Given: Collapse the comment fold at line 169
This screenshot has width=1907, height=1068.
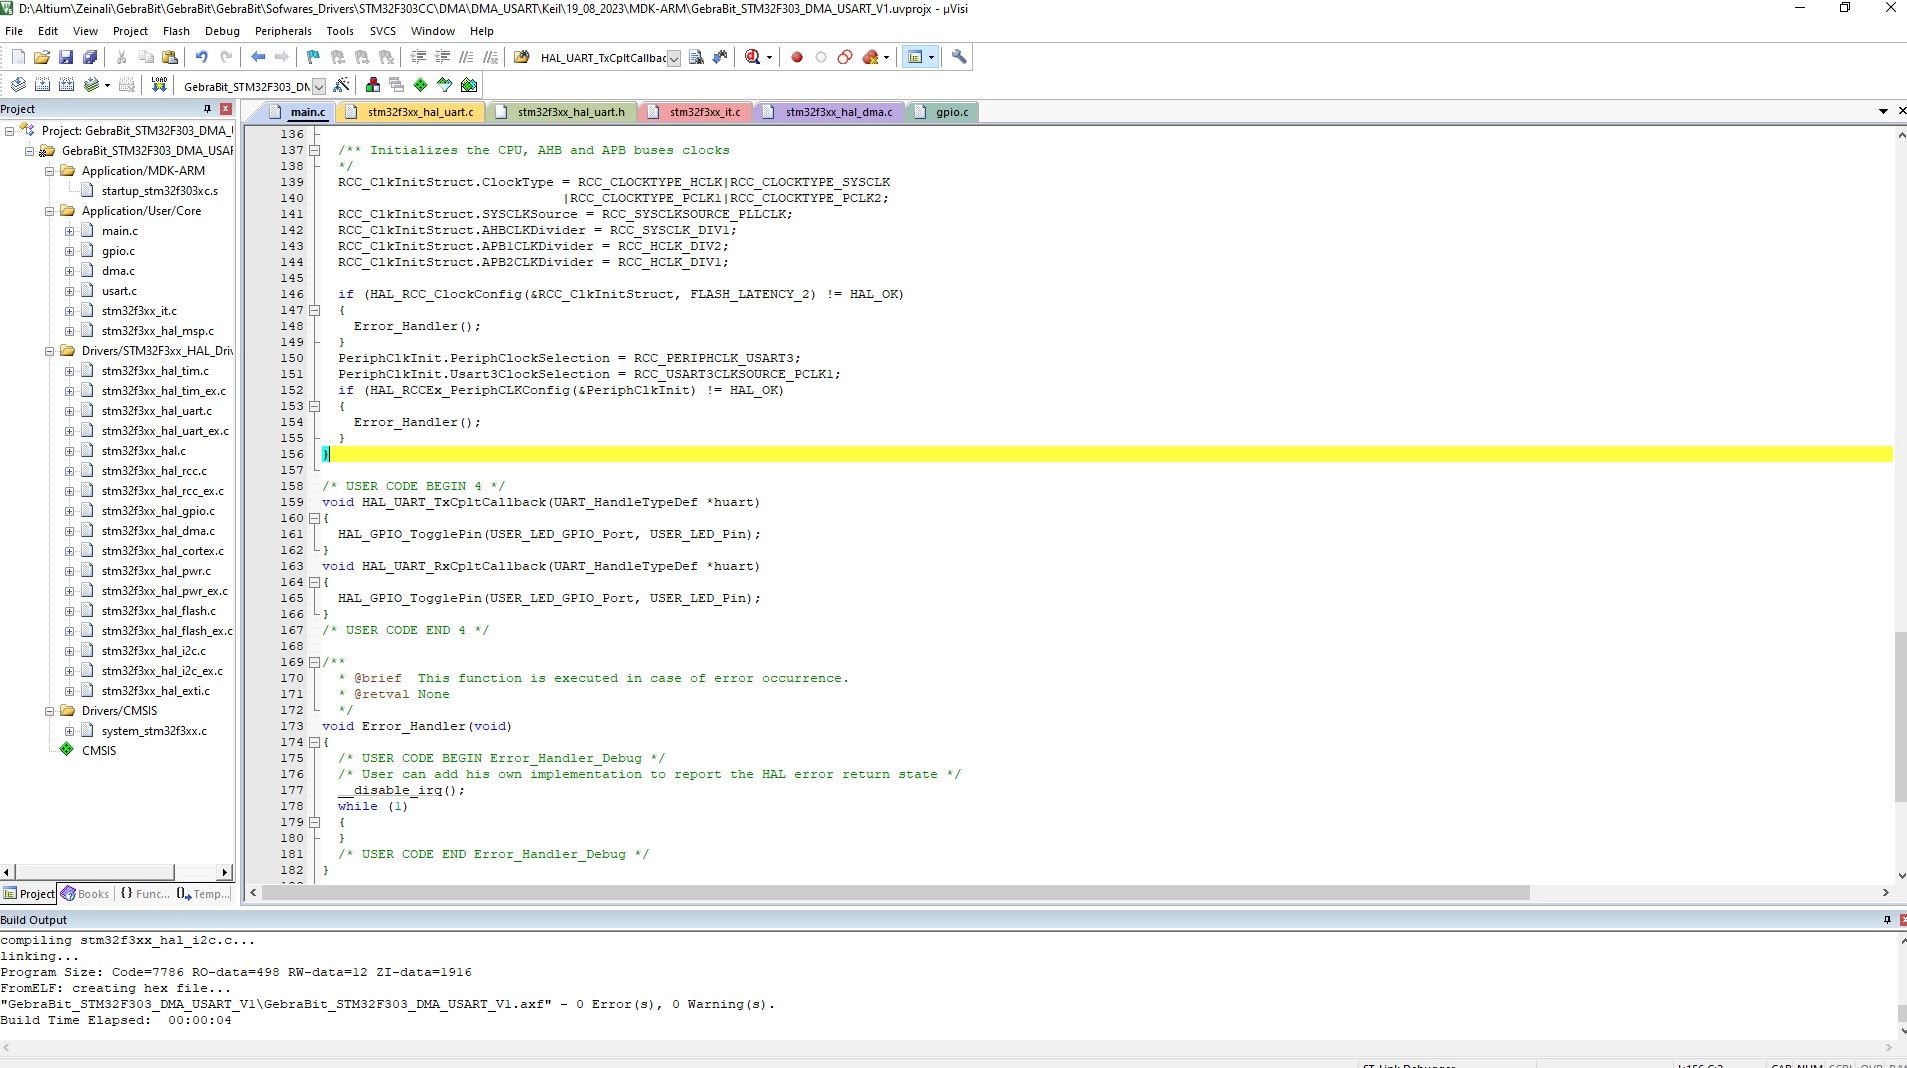Looking at the screenshot, I should point(314,662).
